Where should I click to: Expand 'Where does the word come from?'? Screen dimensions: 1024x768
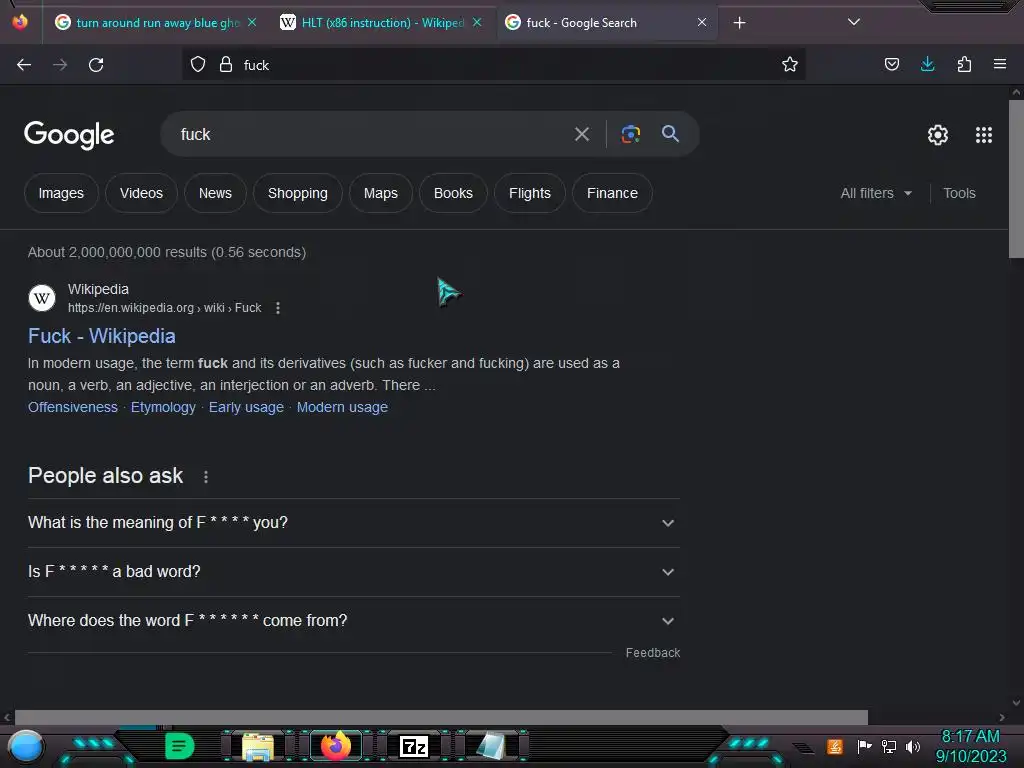(x=353, y=621)
